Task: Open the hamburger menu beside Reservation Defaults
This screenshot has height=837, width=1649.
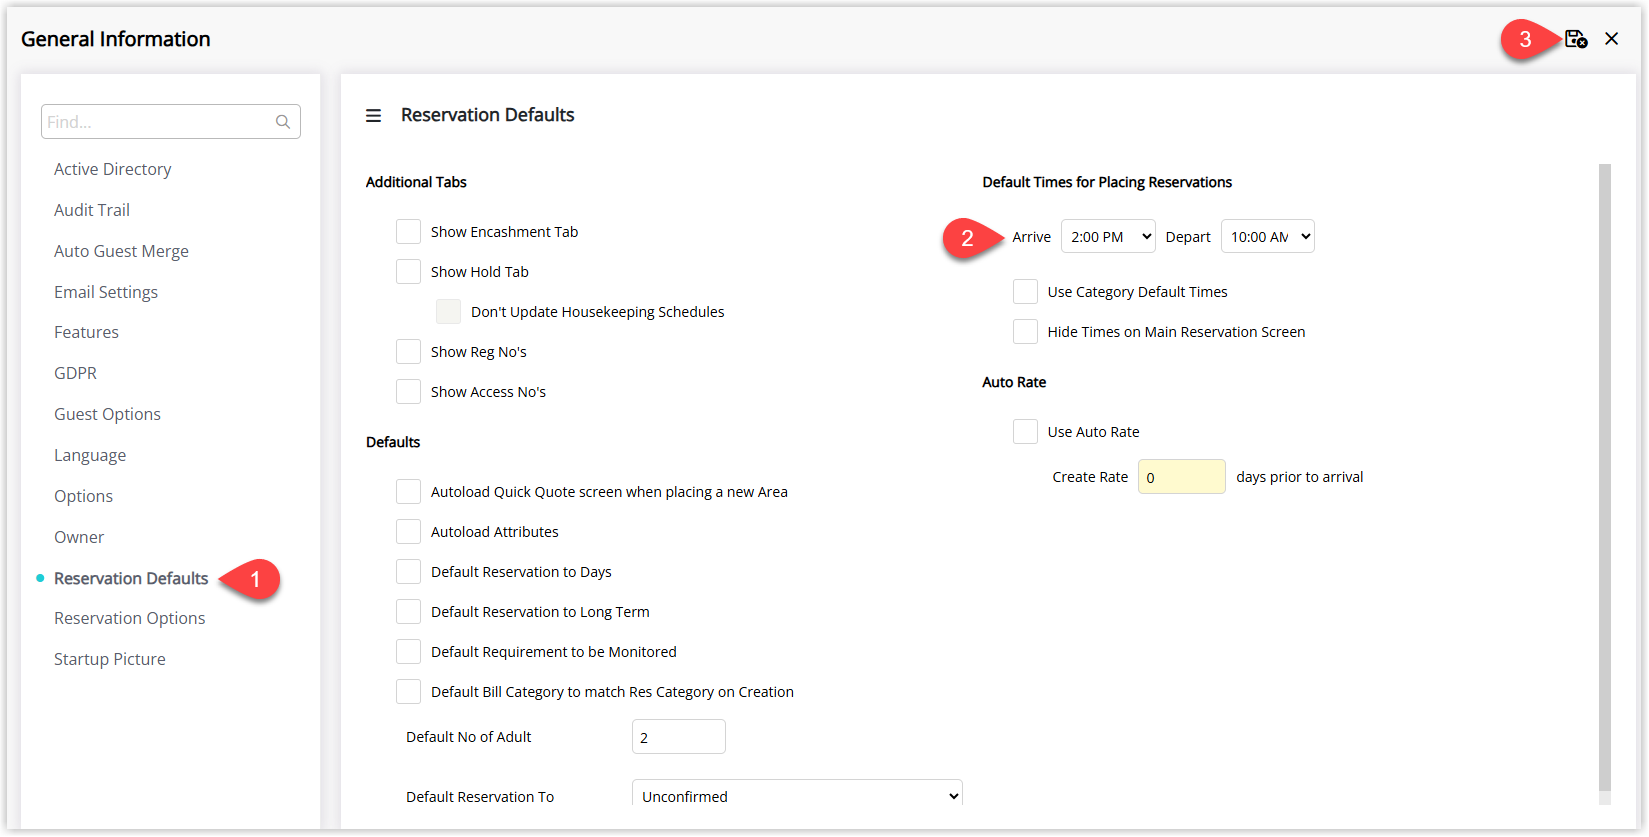Action: pos(373,116)
